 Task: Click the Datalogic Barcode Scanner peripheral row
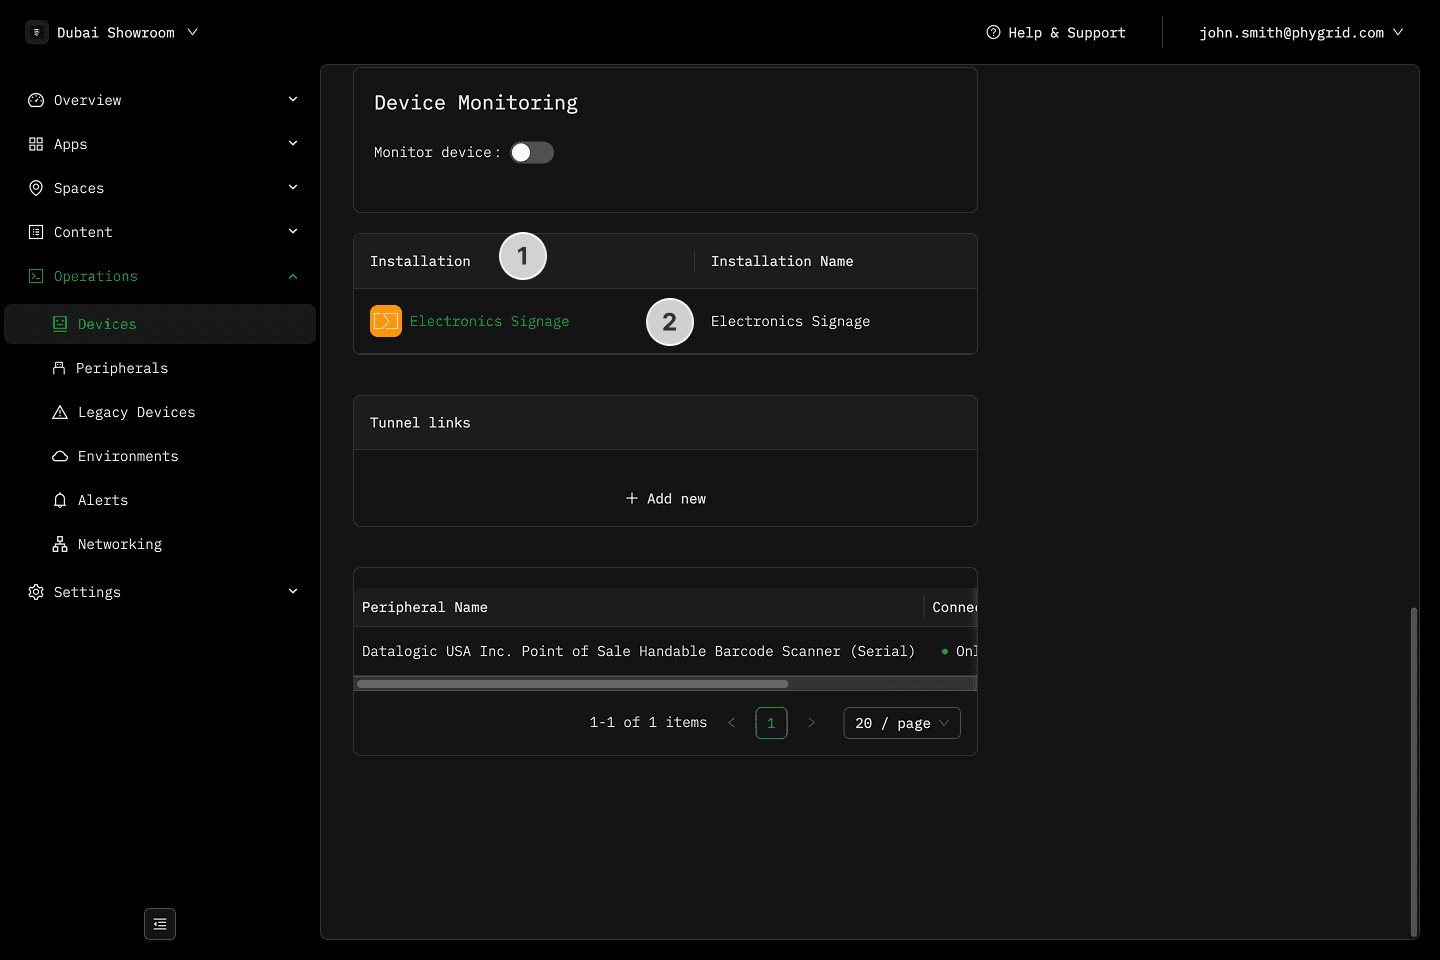(665, 651)
